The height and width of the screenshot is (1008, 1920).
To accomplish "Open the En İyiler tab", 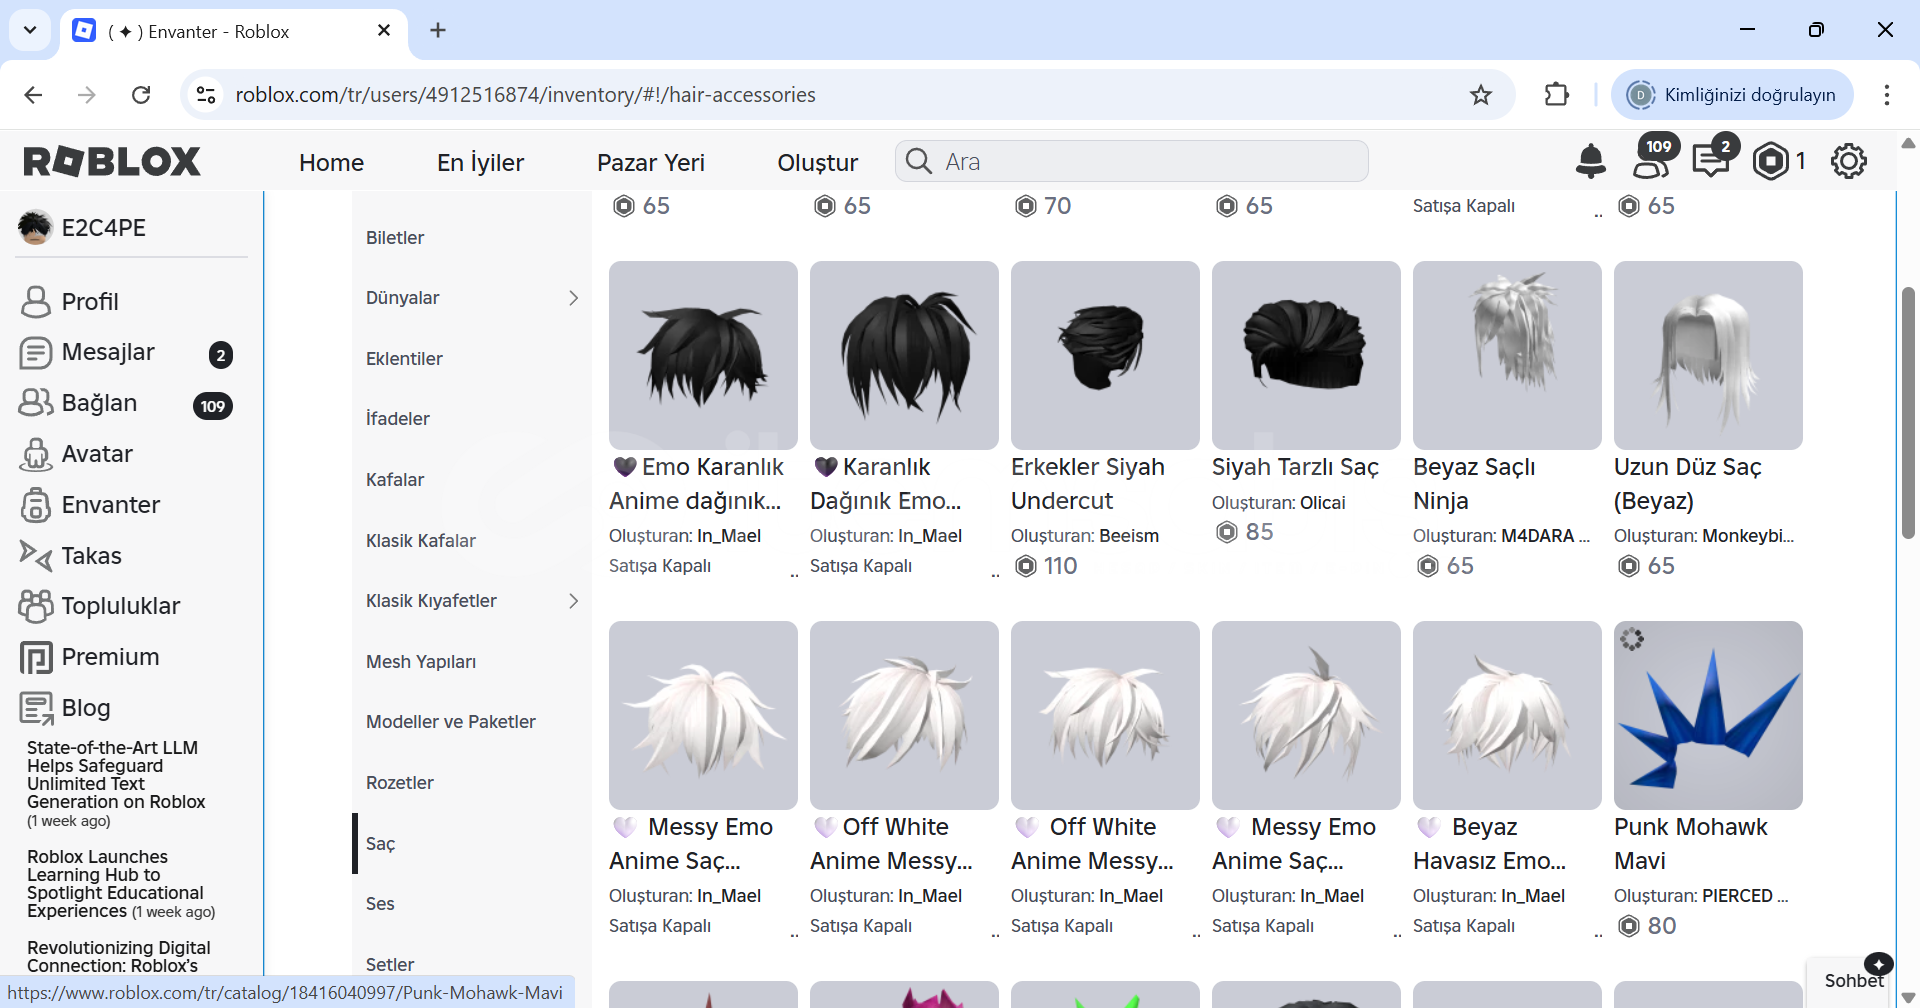I will 480,163.
